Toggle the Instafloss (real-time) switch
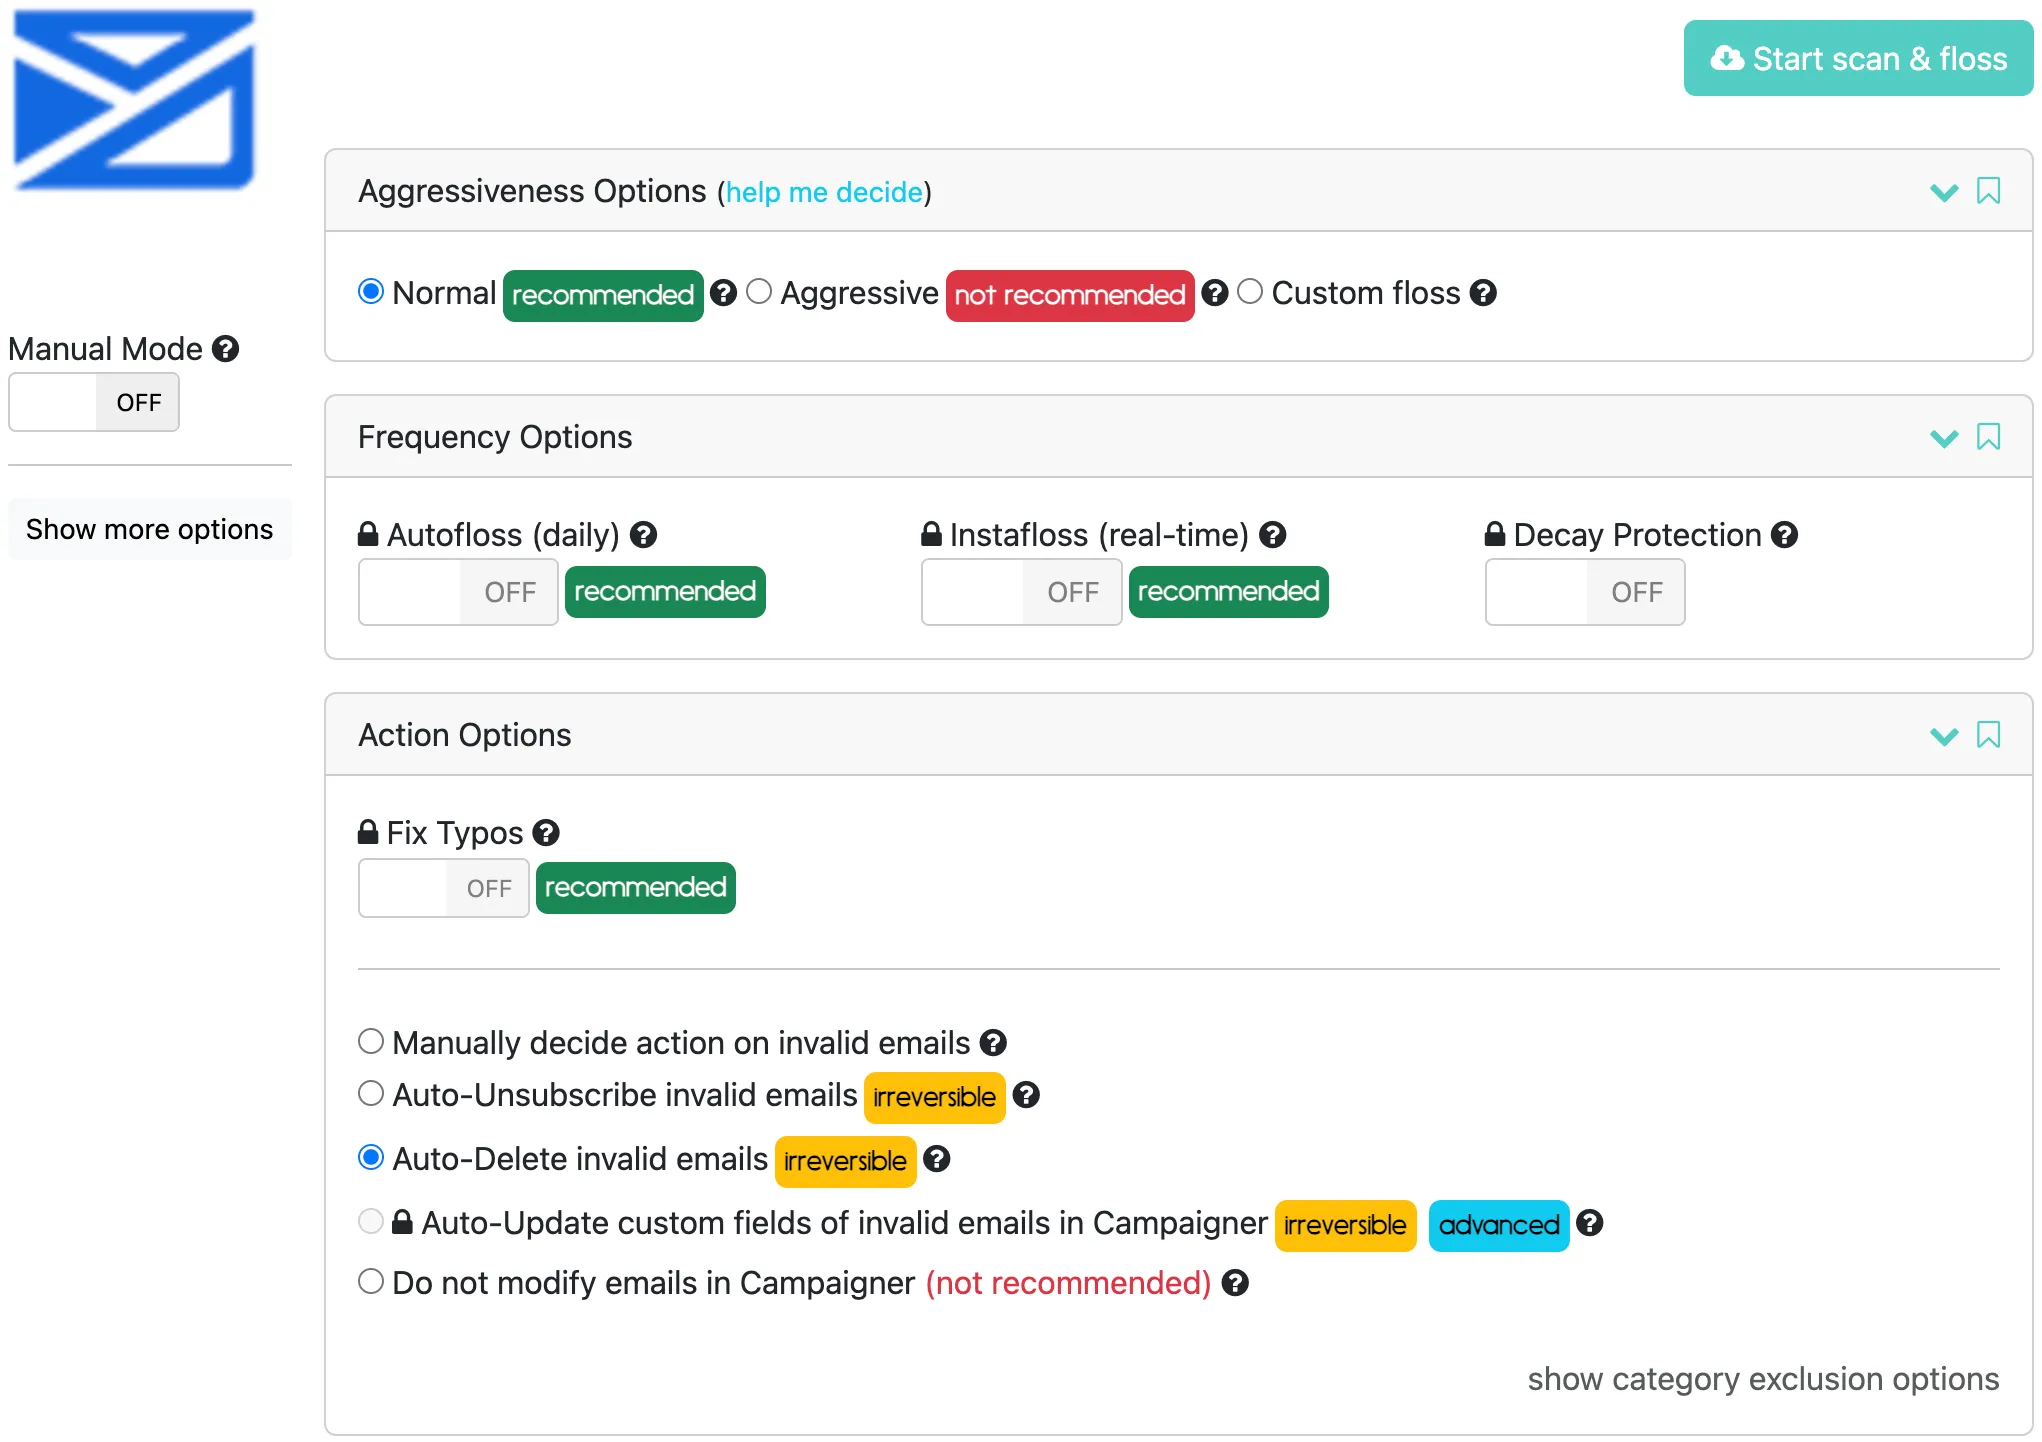Image resolution: width=2042 pixels, height=1442 pixels. [1021, 592]
